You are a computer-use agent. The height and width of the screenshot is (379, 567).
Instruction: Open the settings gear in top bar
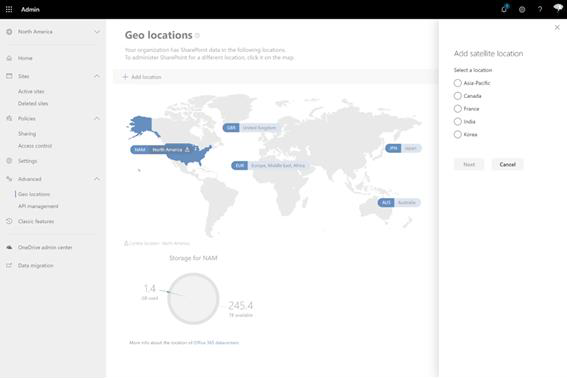pos(522,10)
